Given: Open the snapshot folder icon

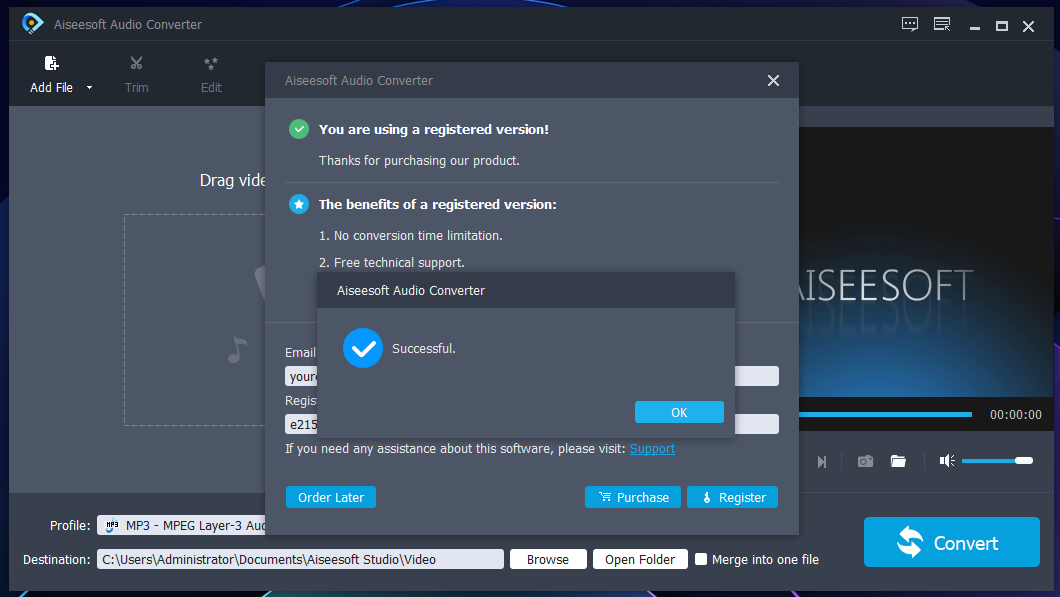Looking at the screenshot, I should (x=898, y=461).
